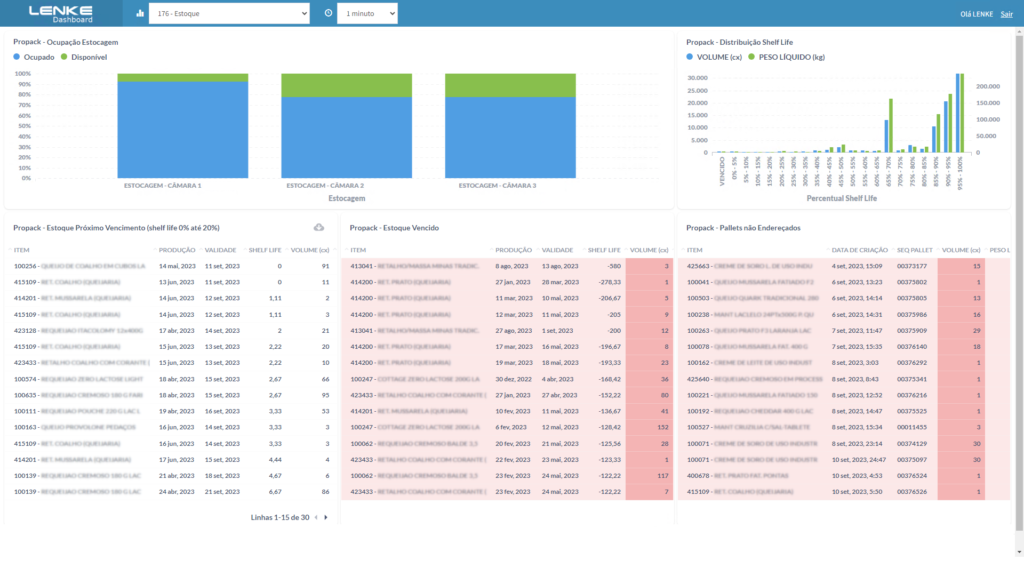Select the pallet row for item 400678
Image resolution: width=1024 pixels, height=576 pixels.
(x=844, y=476)
